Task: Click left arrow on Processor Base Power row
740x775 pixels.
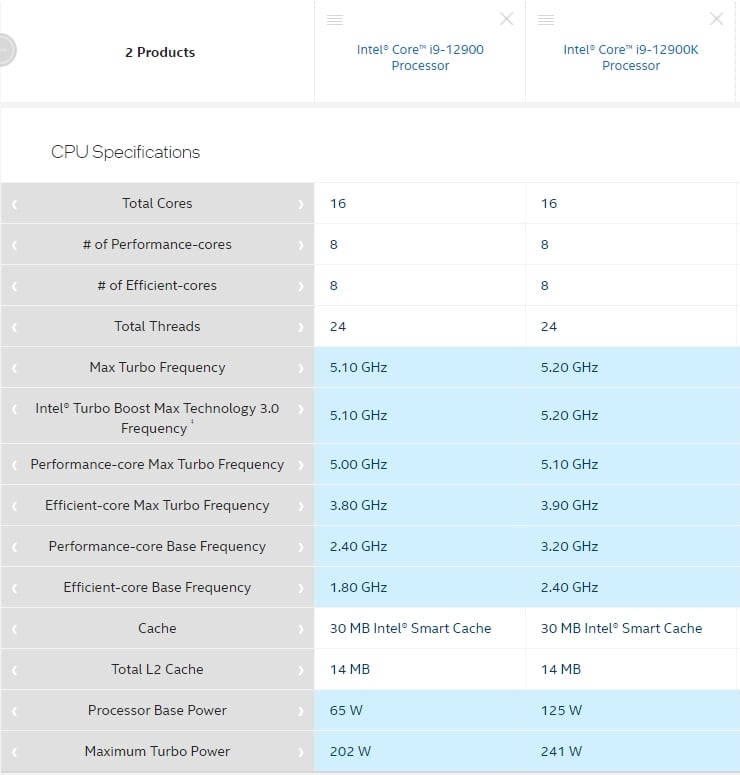Action: [14, 711]
